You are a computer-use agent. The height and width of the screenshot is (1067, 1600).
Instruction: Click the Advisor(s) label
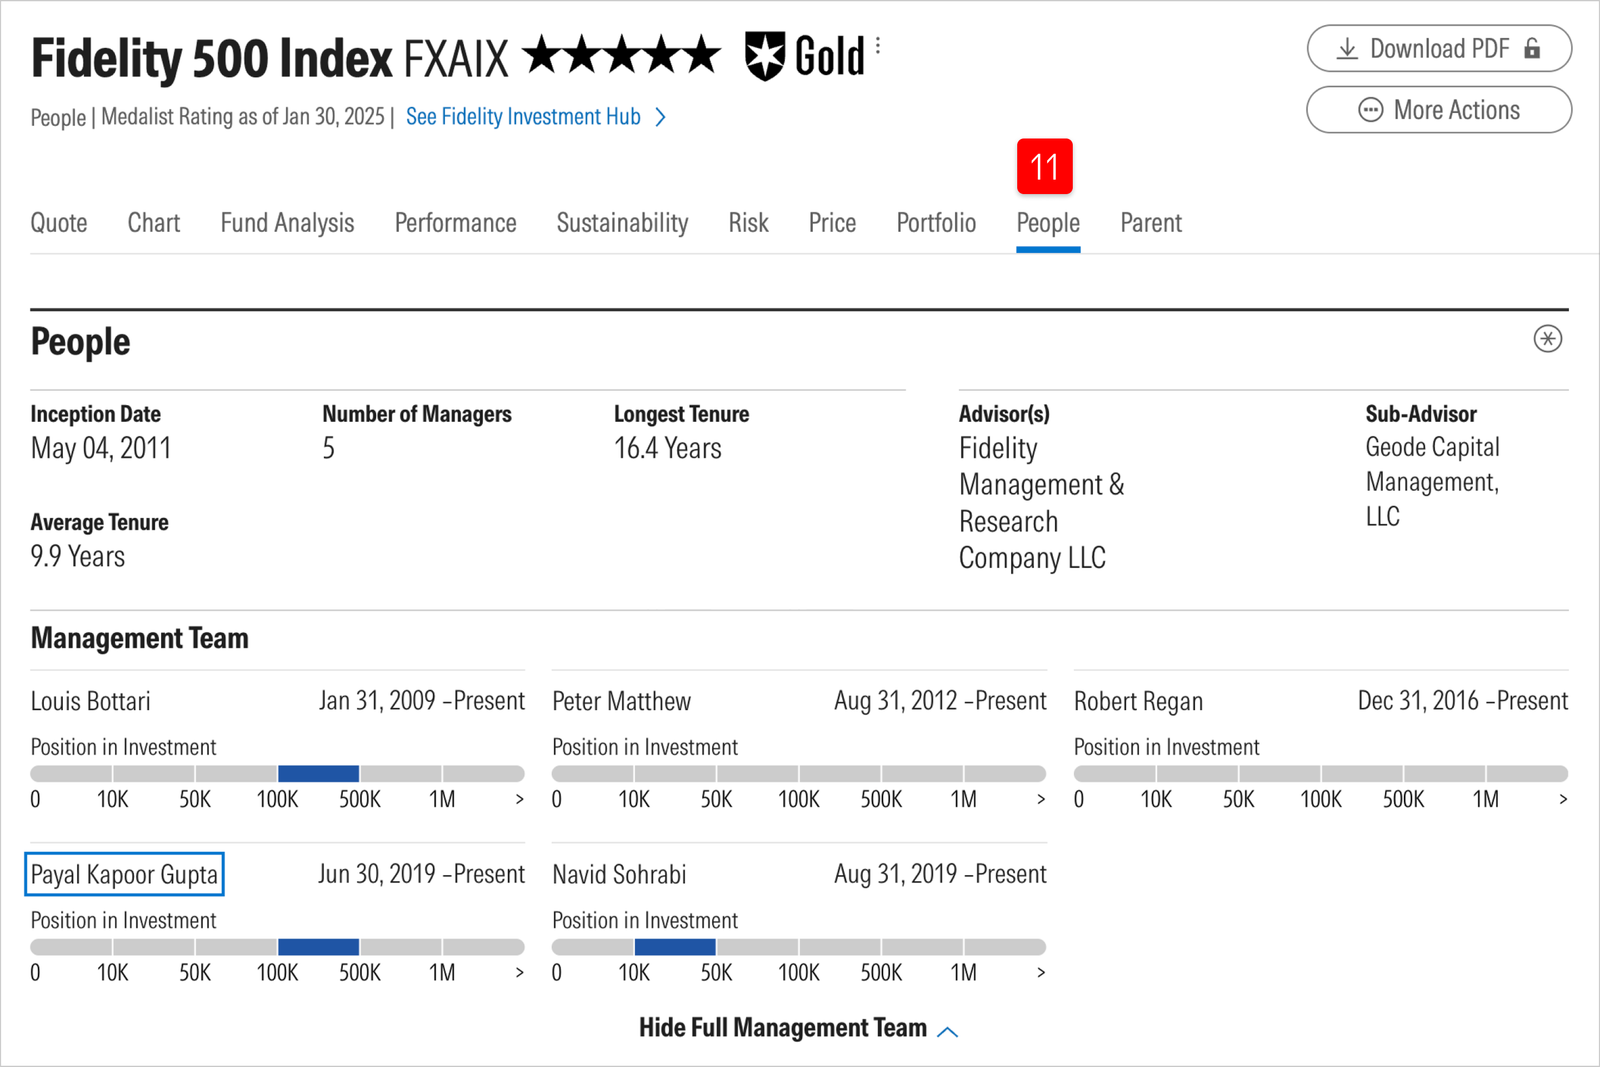click(1004, 414)
